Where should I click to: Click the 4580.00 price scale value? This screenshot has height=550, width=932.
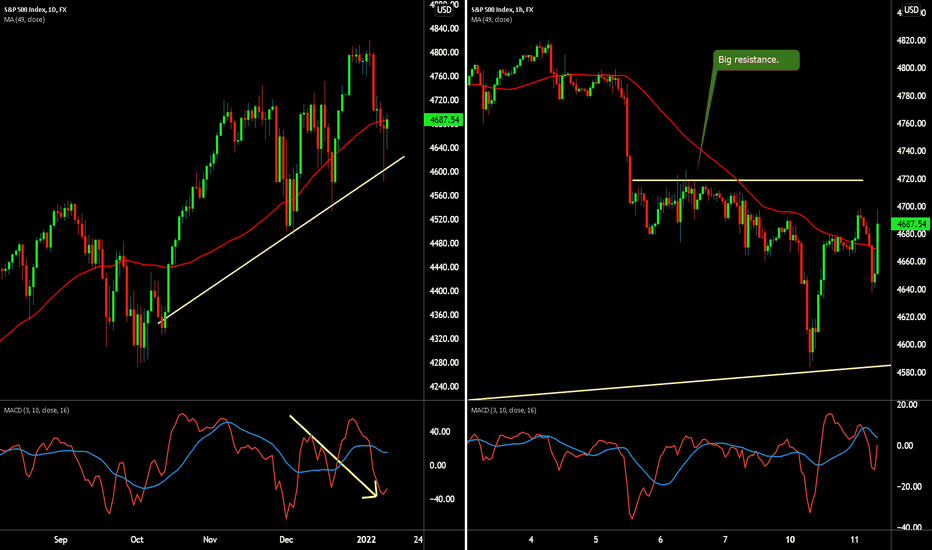[911, 372]
